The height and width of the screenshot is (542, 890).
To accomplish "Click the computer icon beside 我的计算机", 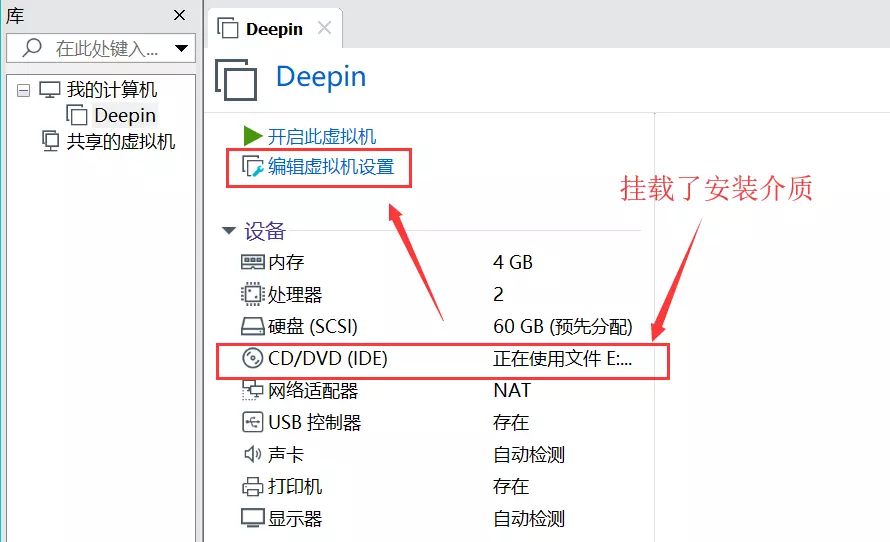I will pos(49,90).
